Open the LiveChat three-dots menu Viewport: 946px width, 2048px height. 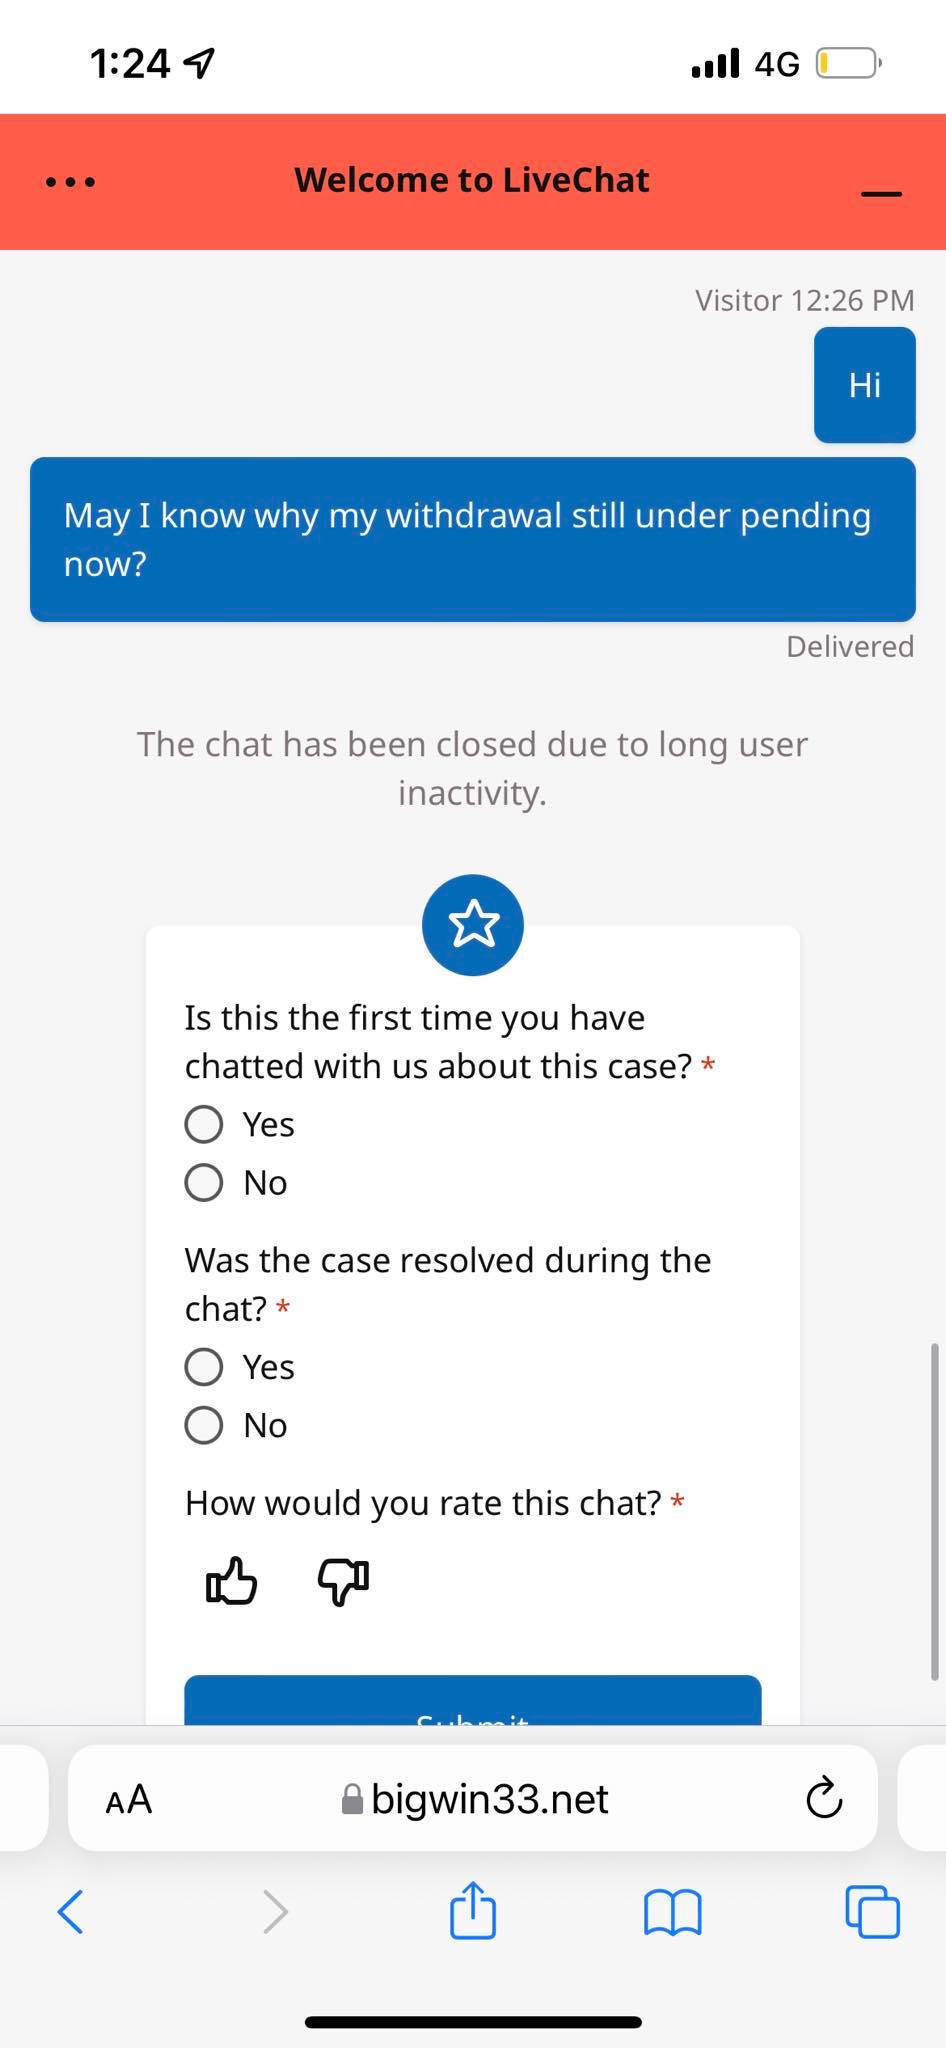[x=71, y=182]
